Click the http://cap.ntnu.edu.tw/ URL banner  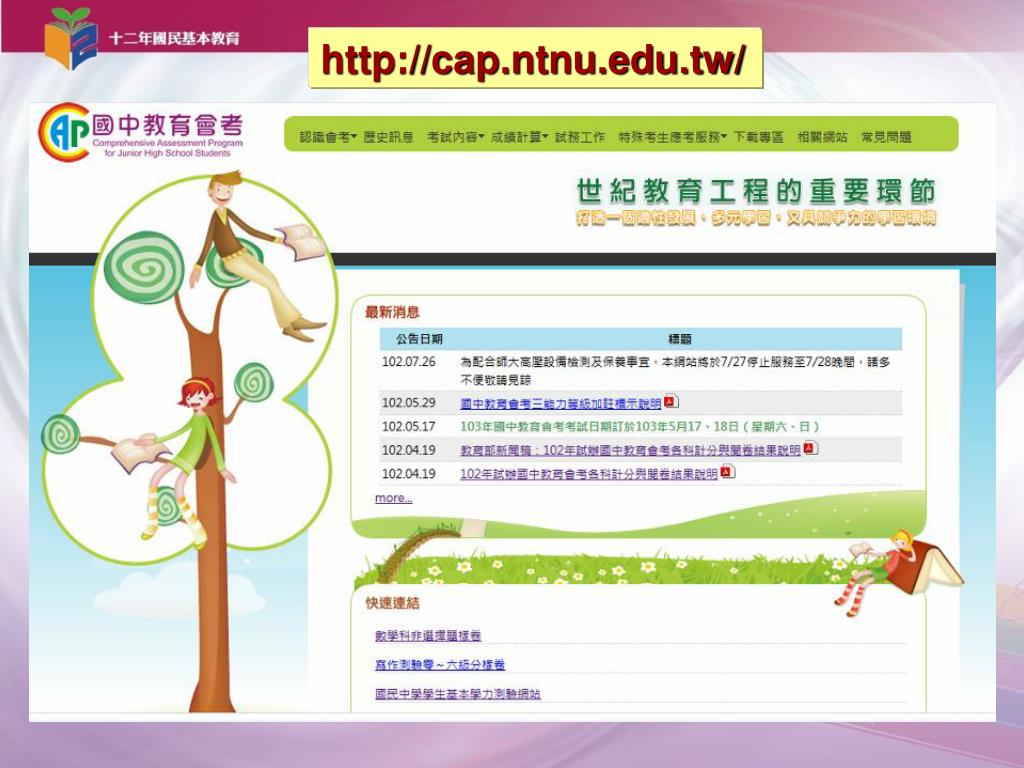point(535,58)
